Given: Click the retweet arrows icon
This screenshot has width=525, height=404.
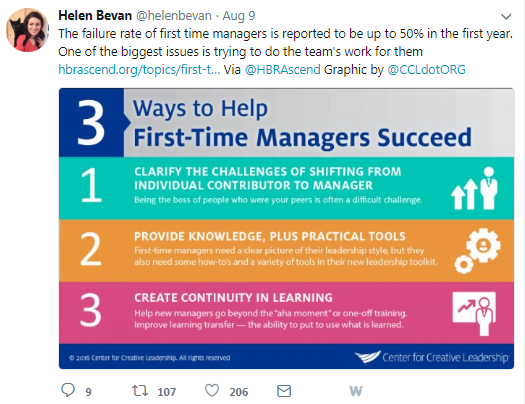Looking at the screenshot, I should pos(140,391).
